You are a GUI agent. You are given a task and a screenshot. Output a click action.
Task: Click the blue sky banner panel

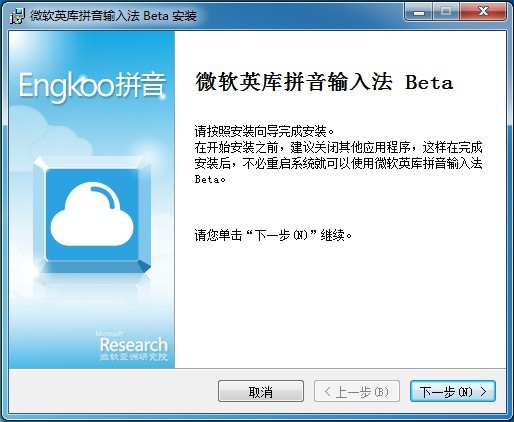[92, 200]
